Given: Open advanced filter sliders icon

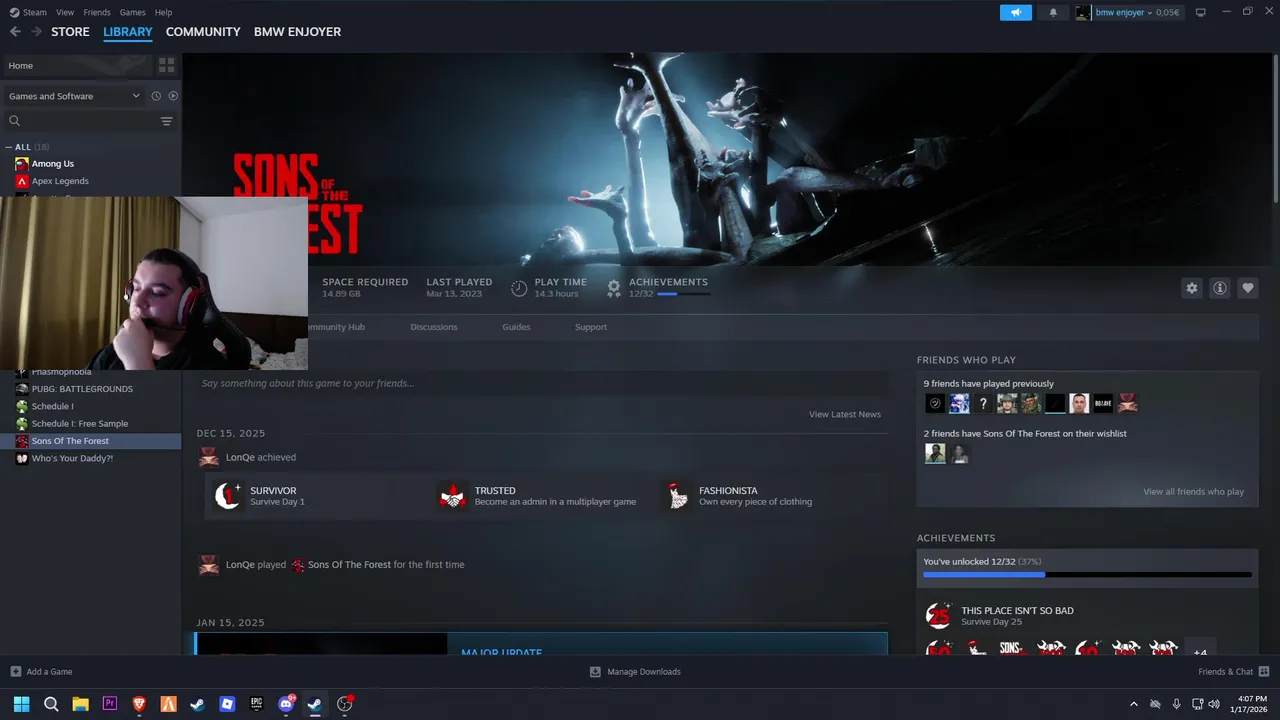Looking at the screenshot, I should point(166,121).
